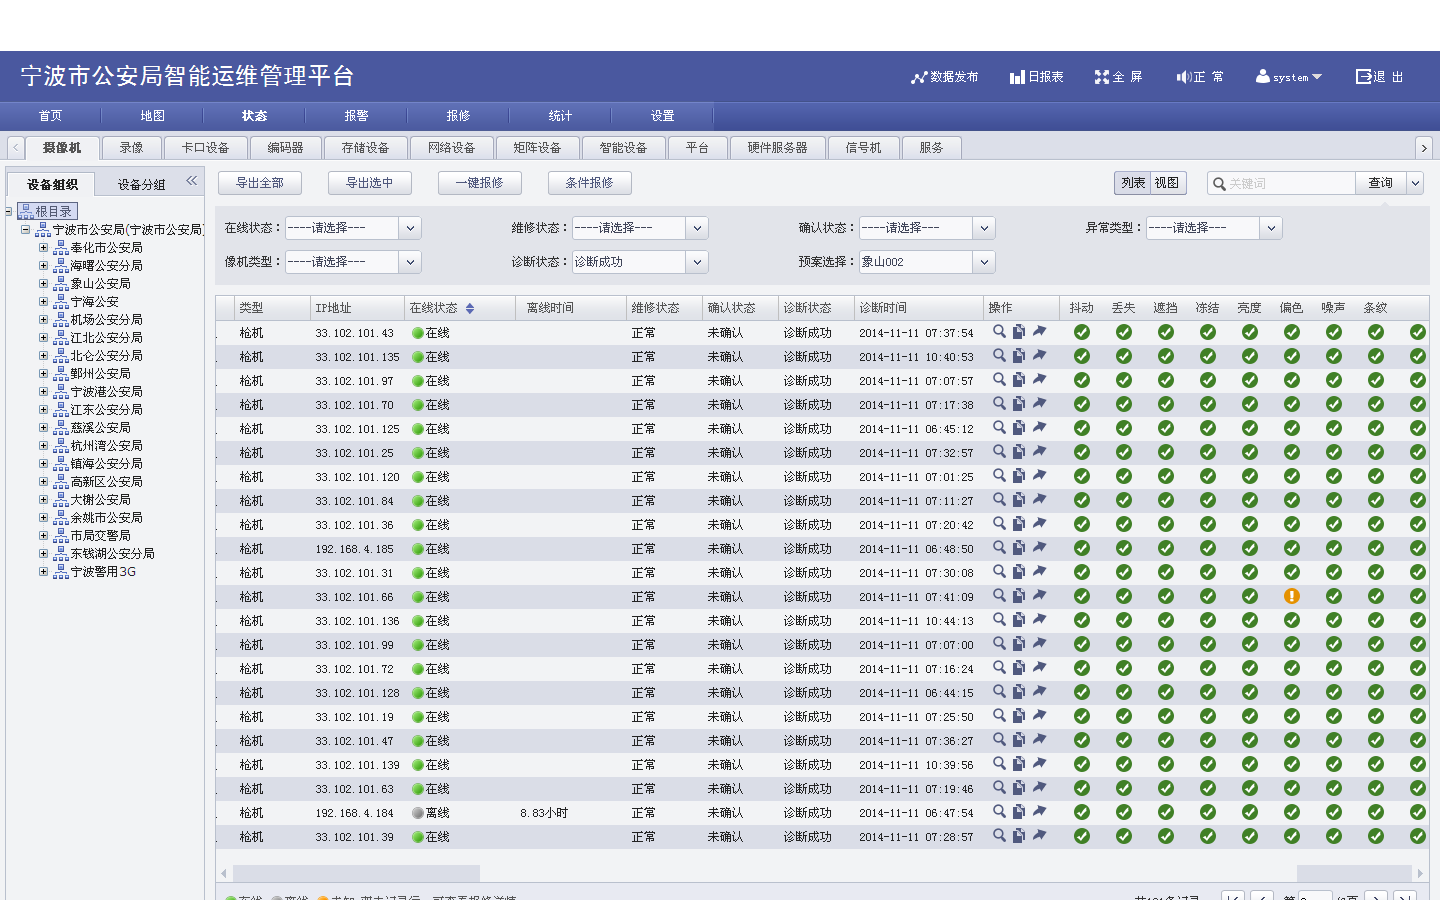The height and width of the screenshot is (900, 1440).
Task: Switch to 全屏 fullscreen mode
Action: point(1118,77)
